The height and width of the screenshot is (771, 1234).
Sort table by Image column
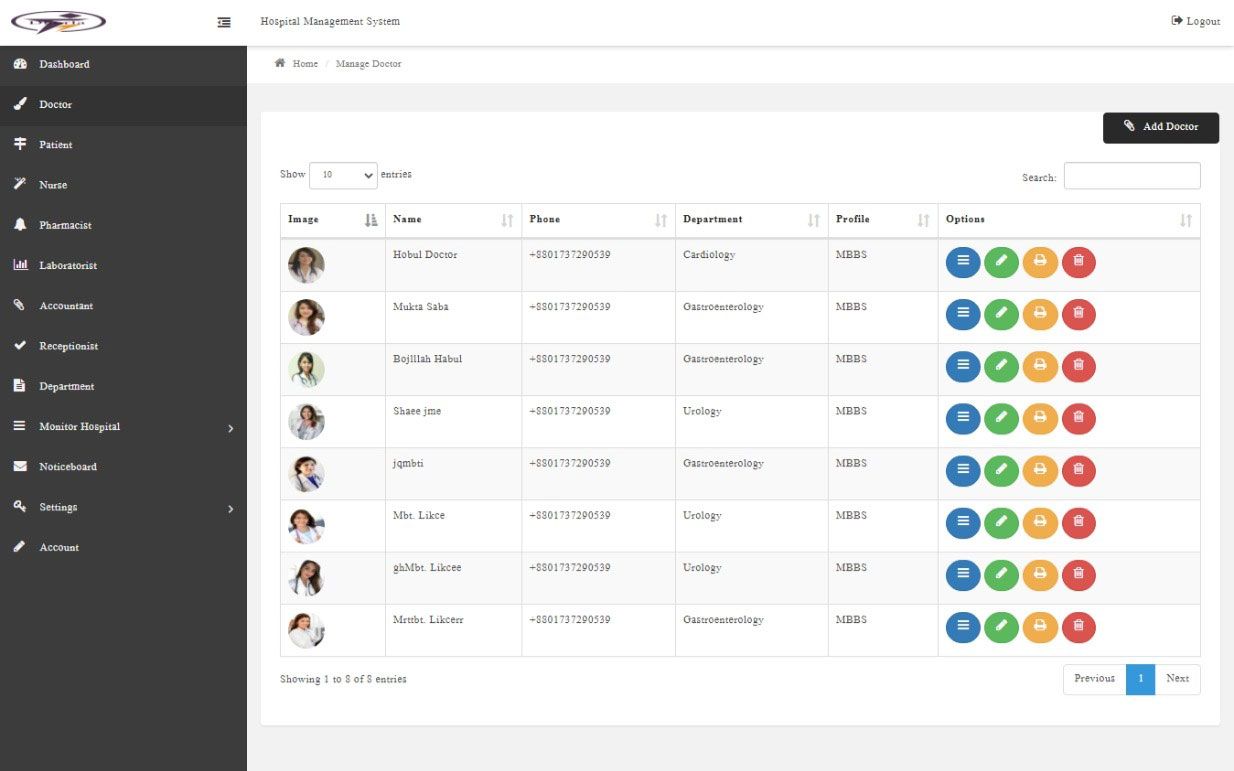pyautogui.click(x=333, y=220)
